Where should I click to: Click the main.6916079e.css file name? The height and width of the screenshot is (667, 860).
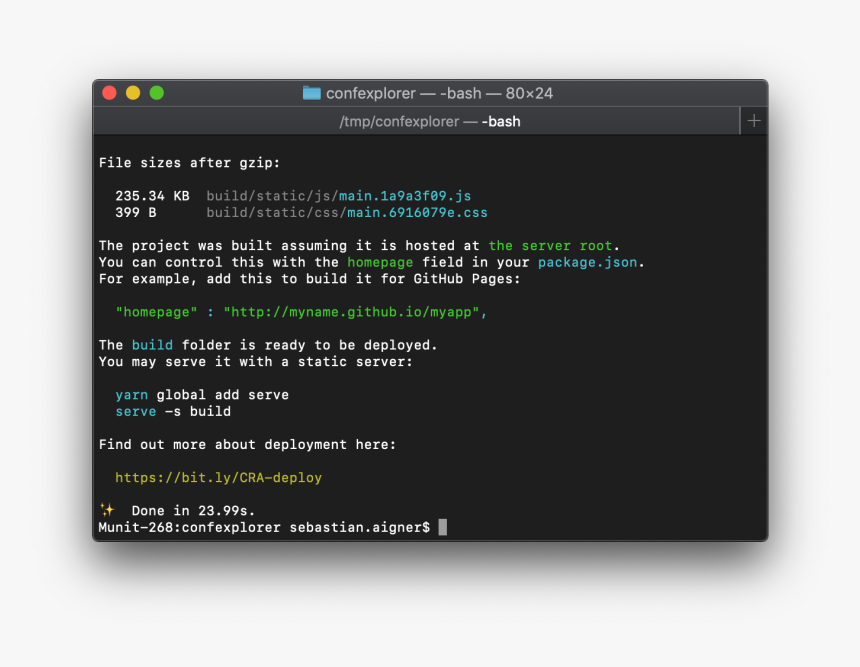tap(417, 212)
